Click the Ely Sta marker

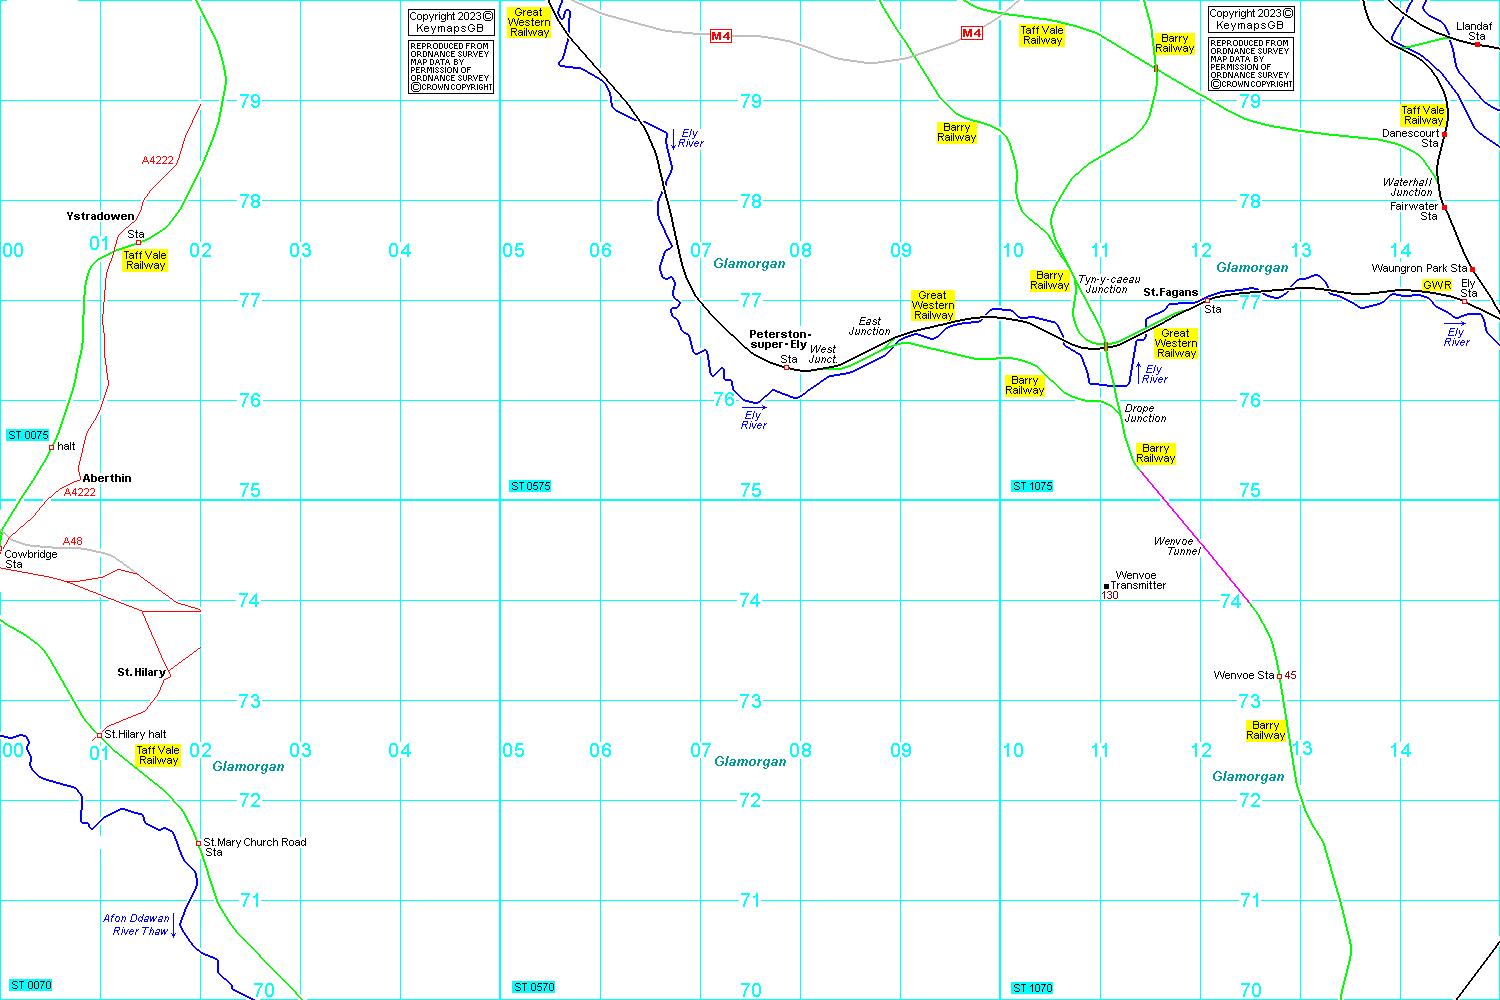(x=1464, y=301)
